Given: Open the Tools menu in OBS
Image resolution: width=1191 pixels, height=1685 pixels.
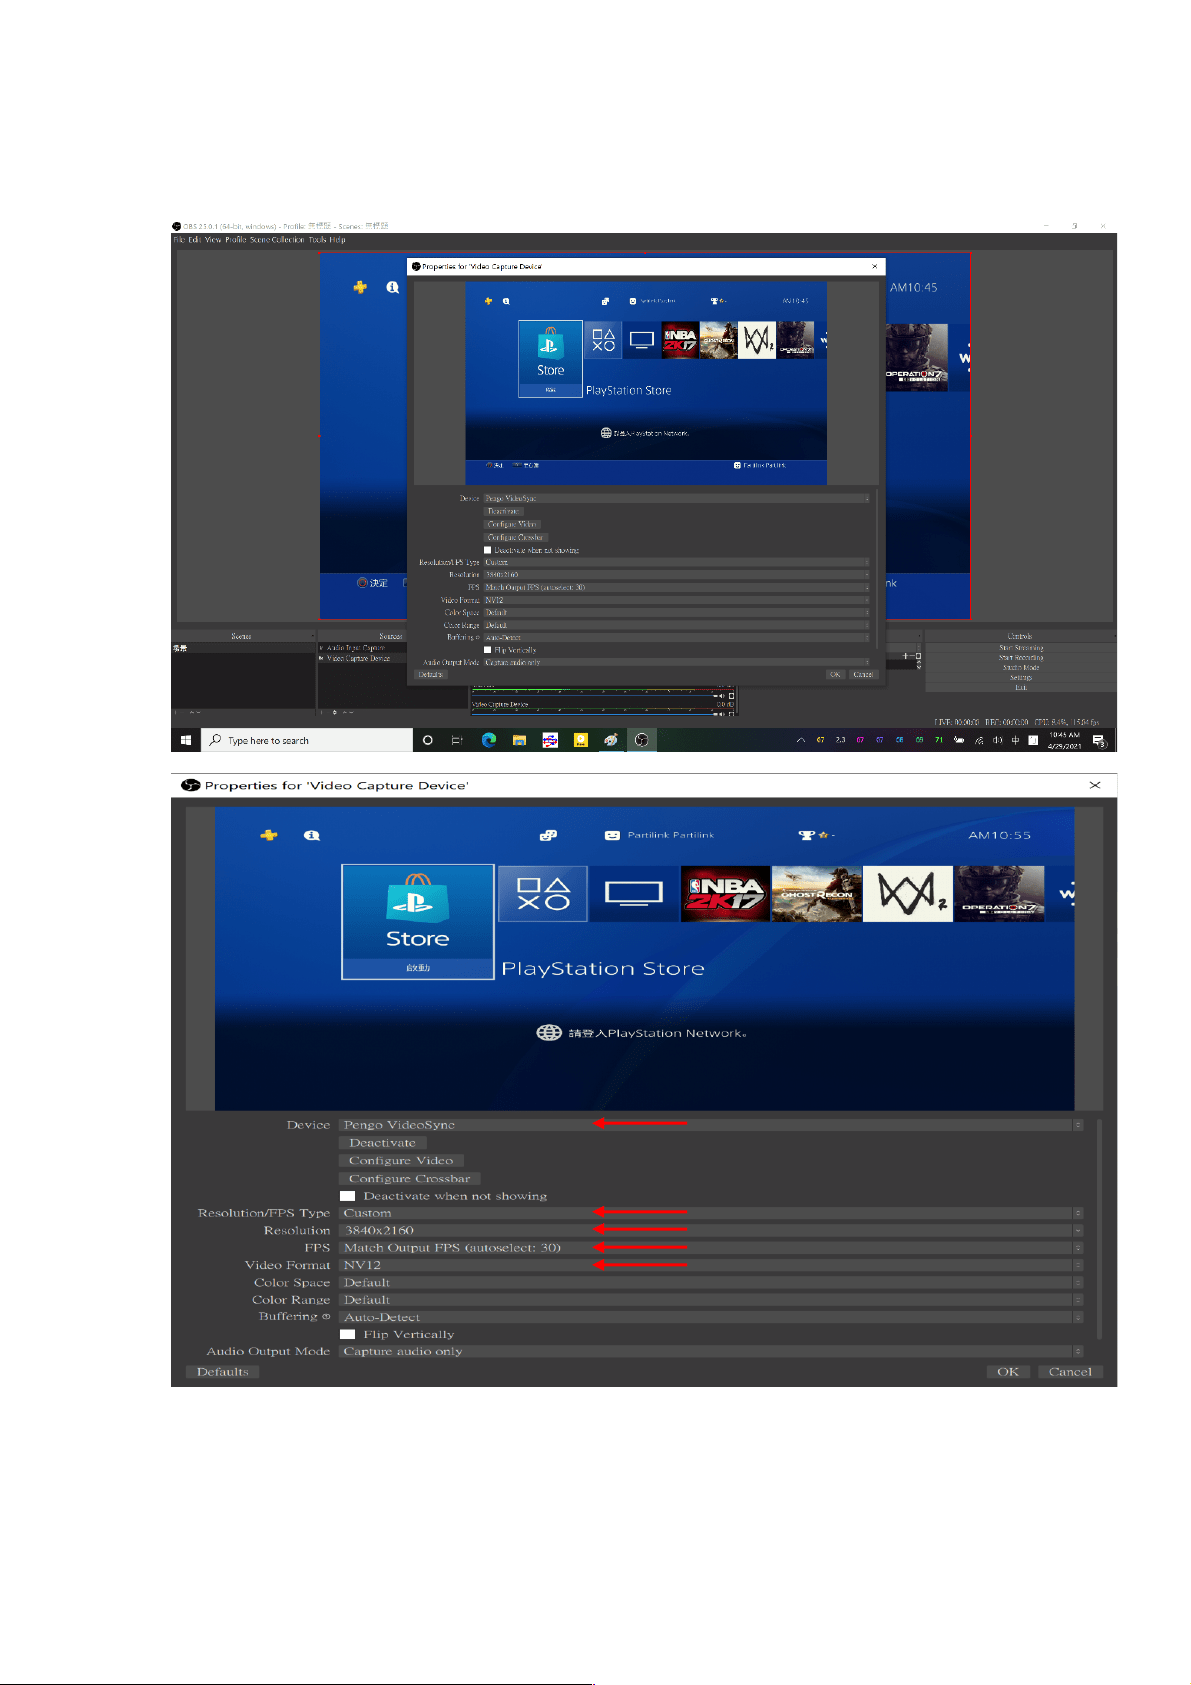Looking at the screenshot, I should click(x=317, y=240).
